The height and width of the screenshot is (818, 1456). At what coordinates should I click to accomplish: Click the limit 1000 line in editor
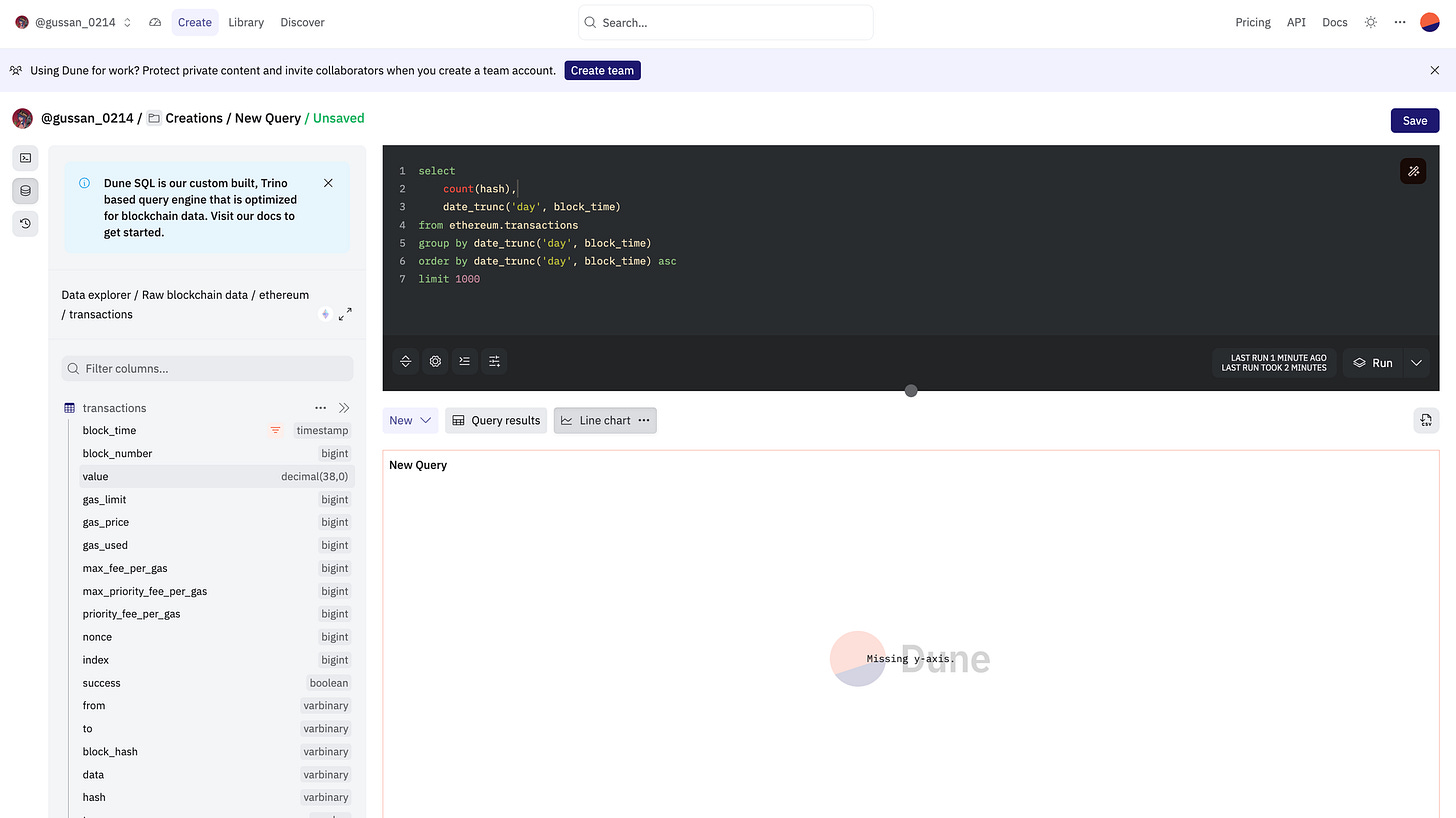[x=449, y=279]
